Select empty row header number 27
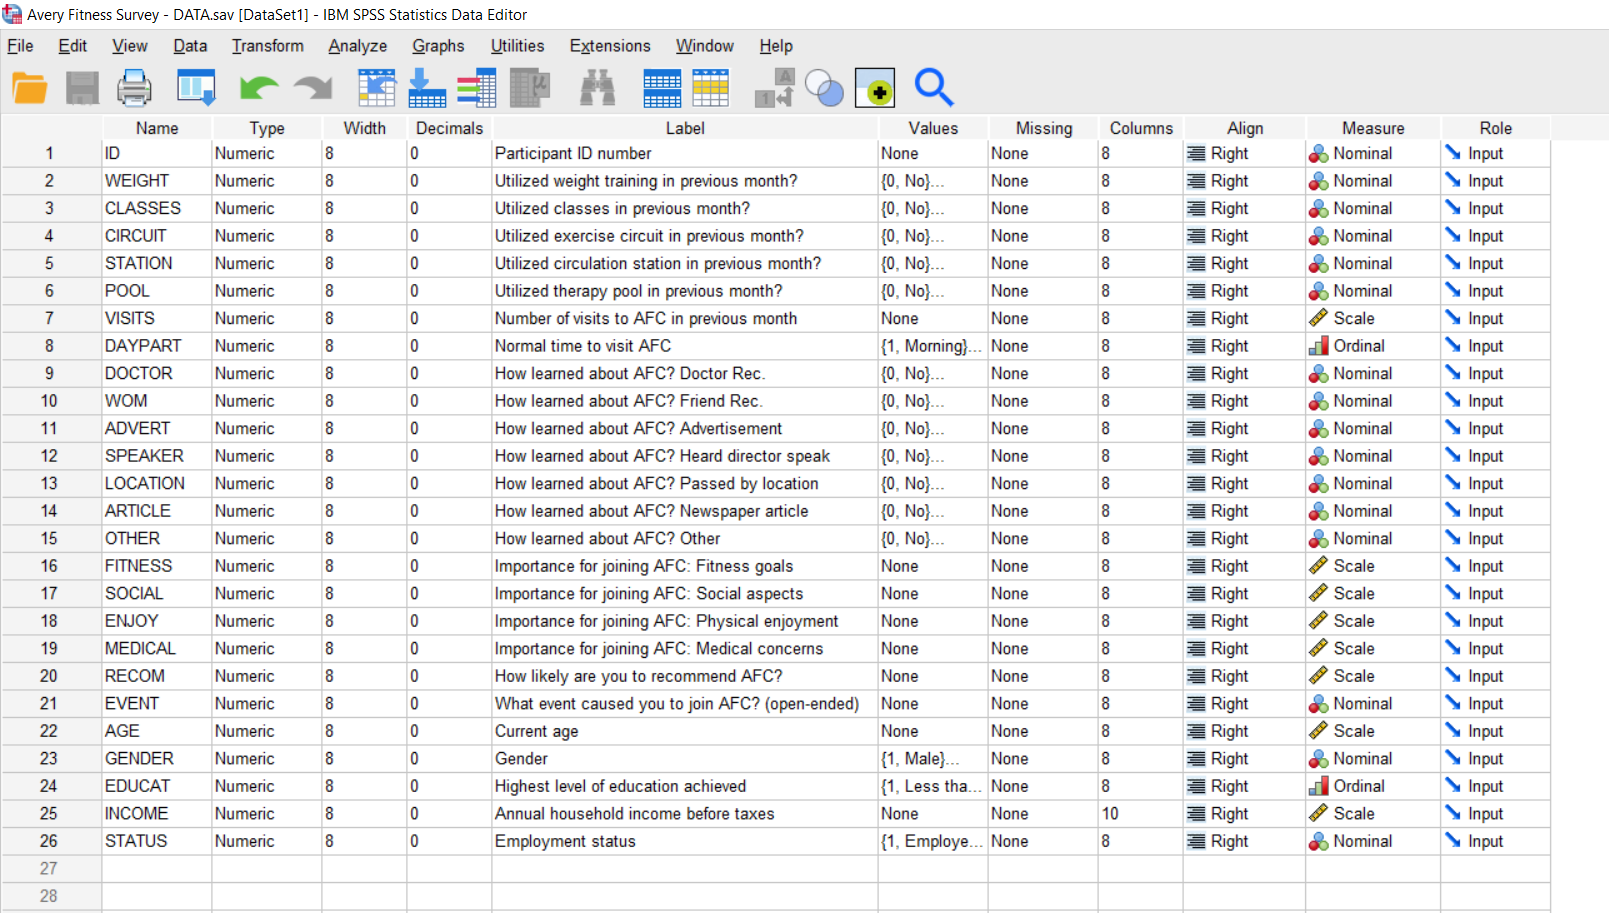Viewport: 1609px width, 913px height. (49, 868)
